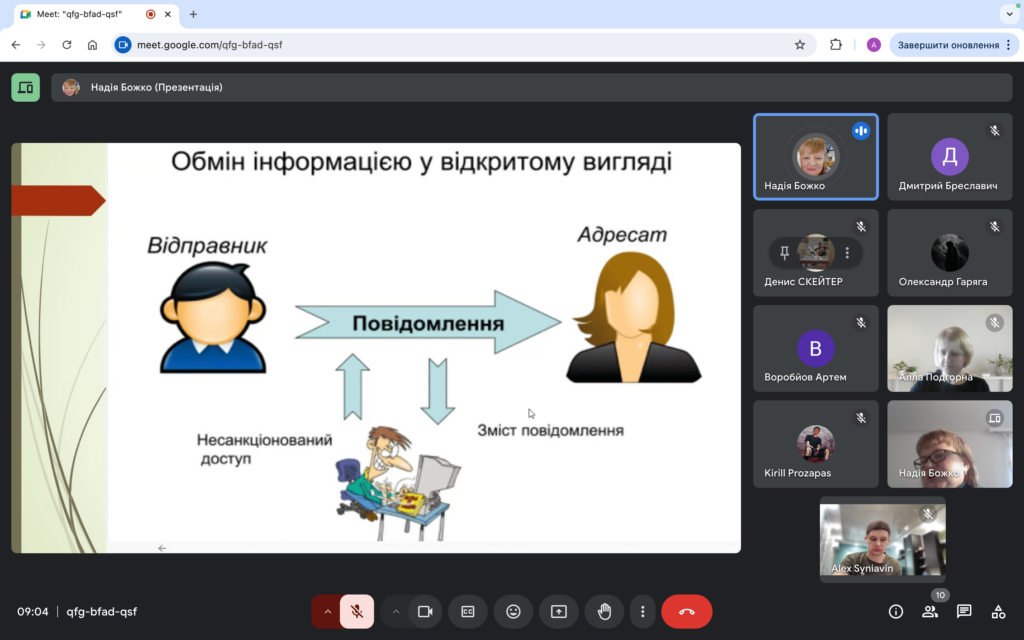Leave the call with red hang-up button
1024x640 pixels.
pyautogui.click(x=687, y=612)
